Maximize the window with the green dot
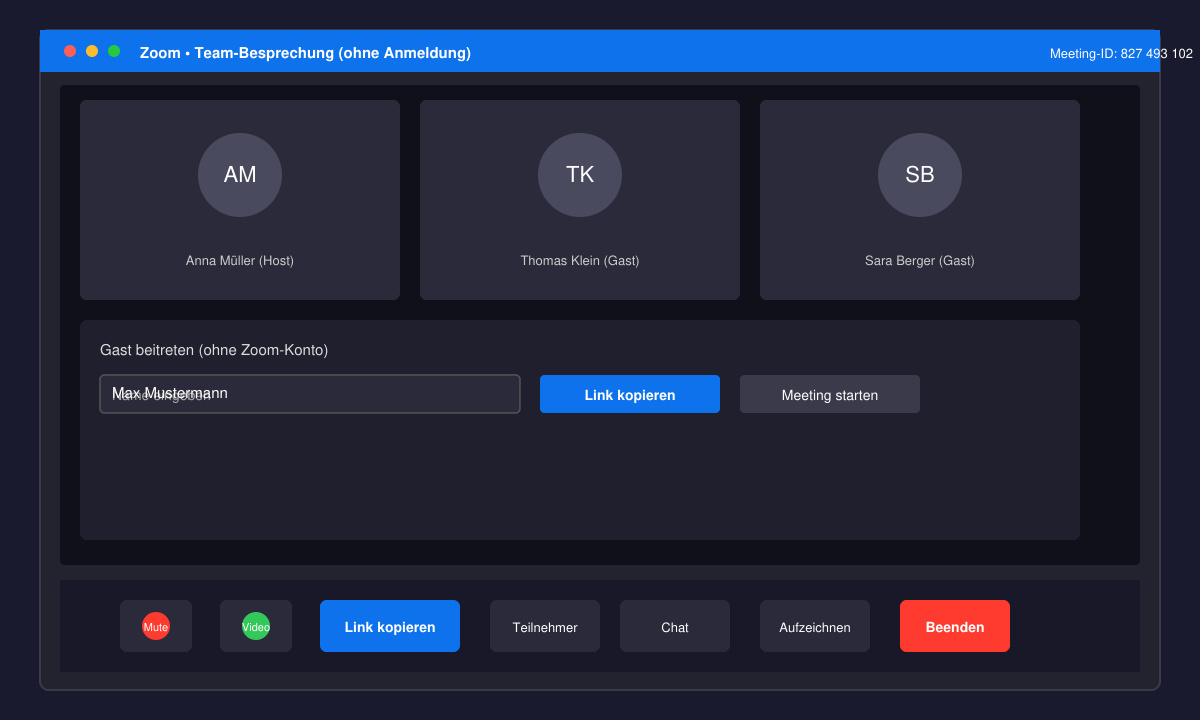The height and width of the screenshot is (720, 1200). tap(114, 51)
